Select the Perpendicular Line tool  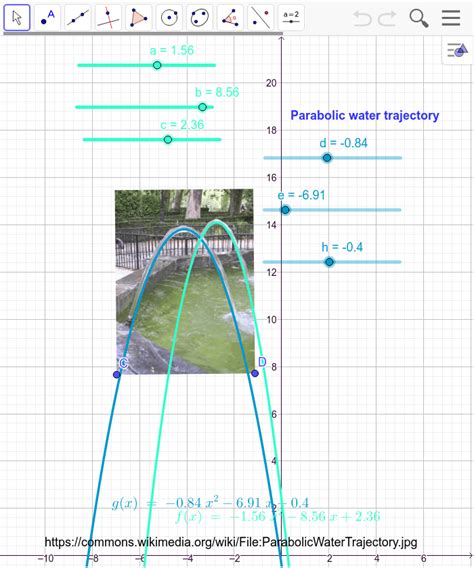(x=108, y=17)
